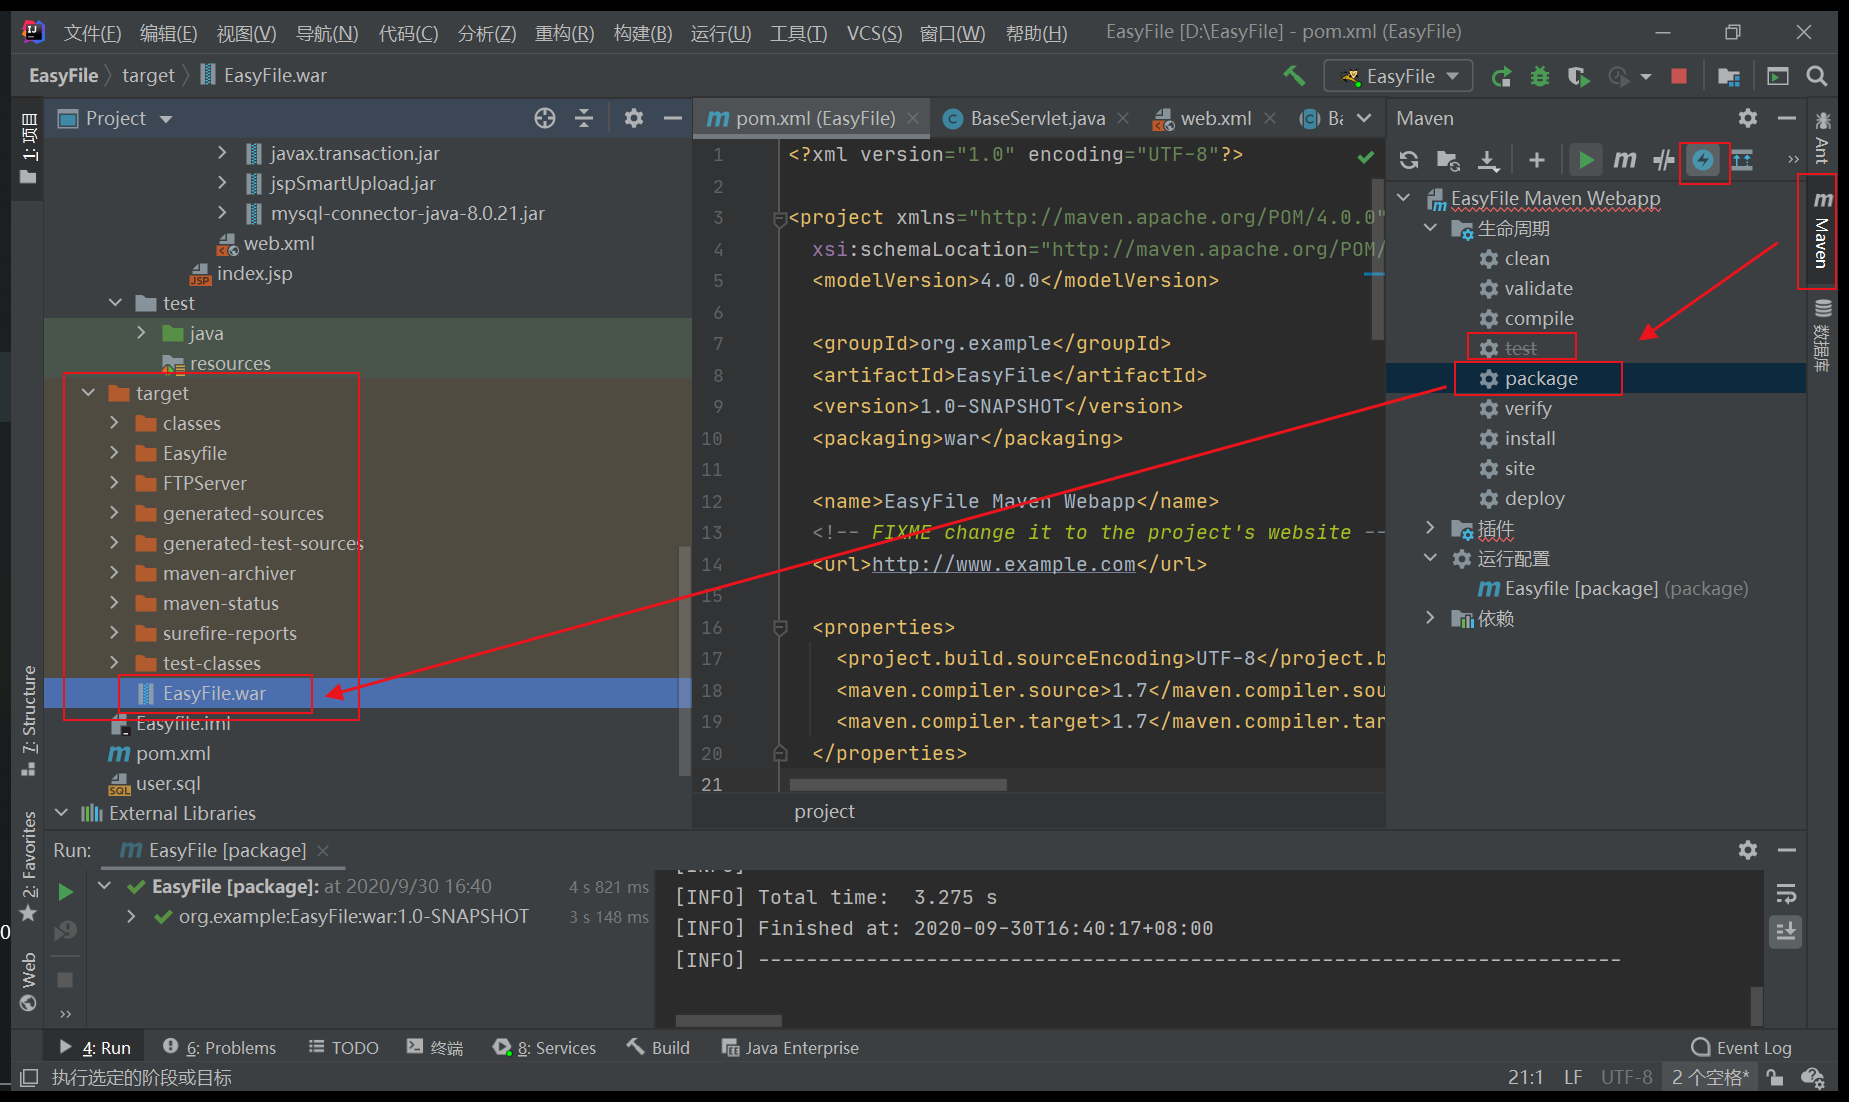Open the Services tool window
The width and height of the screenshot is (1849, 1102).
coord(544,1047)
